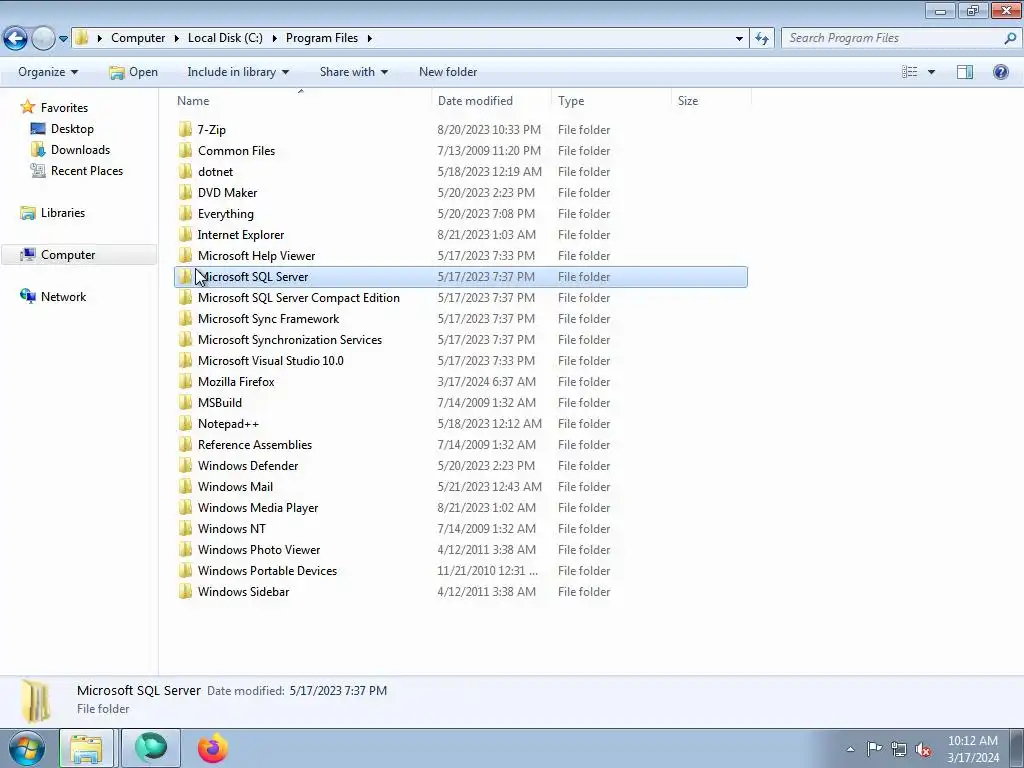Select the Common Files folder icon

185,150
